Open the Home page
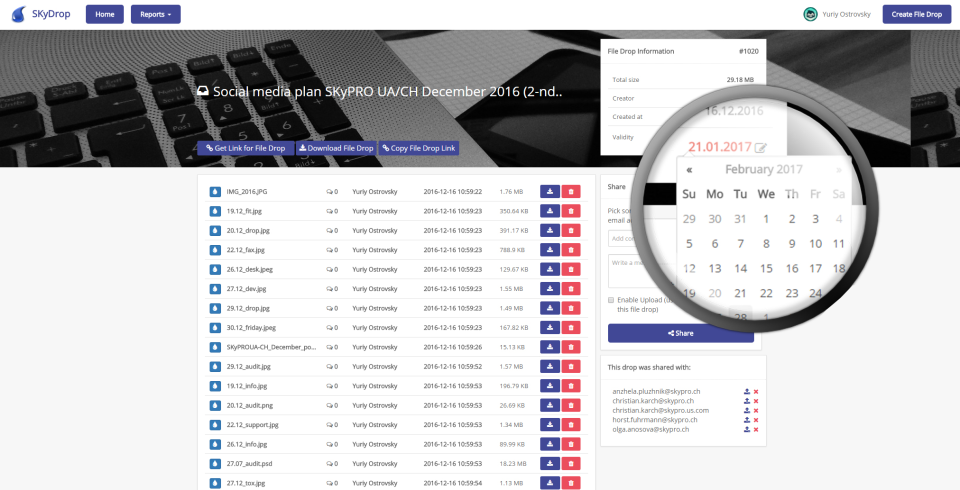Screen dimensions: 960x490 (x=105, y=14)
